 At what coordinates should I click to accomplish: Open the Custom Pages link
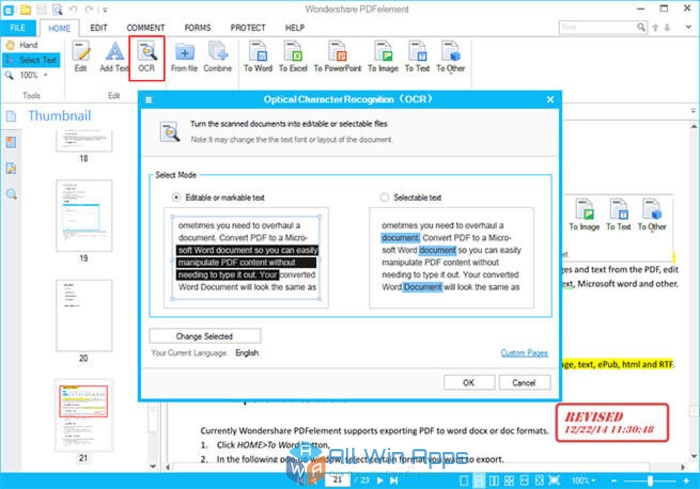(524, 353)
